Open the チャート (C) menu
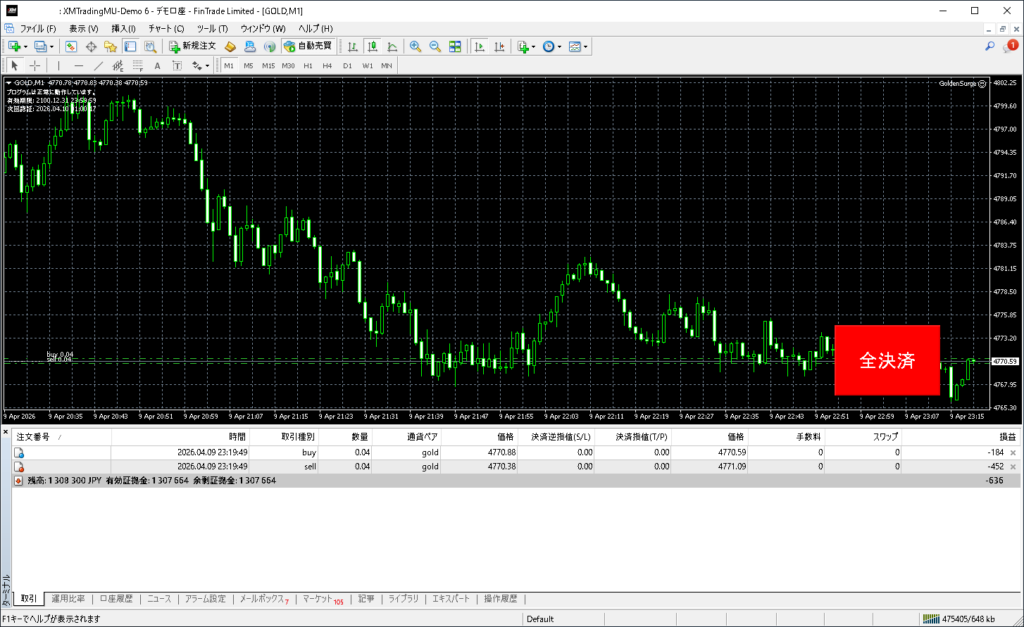The image size is (1024, 627). [x=166, y=28]
